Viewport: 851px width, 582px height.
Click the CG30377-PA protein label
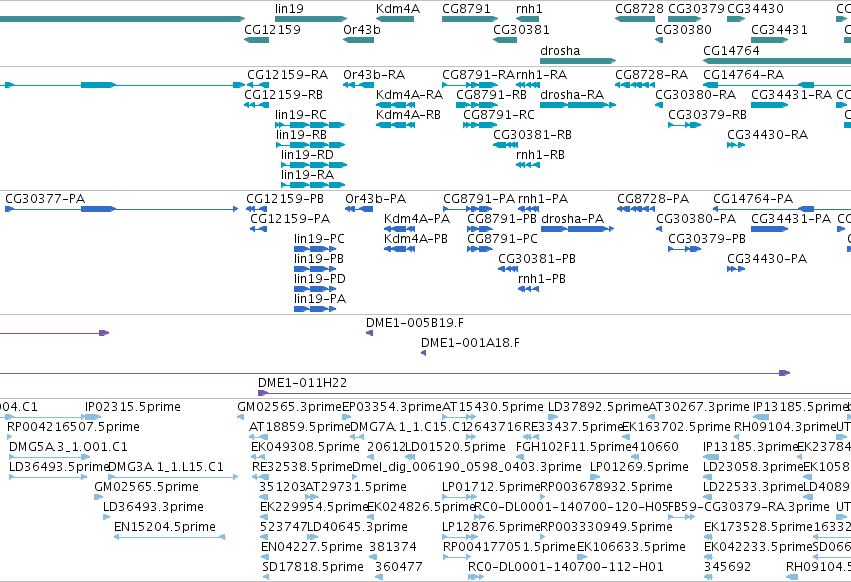click(x=45, y=199)
